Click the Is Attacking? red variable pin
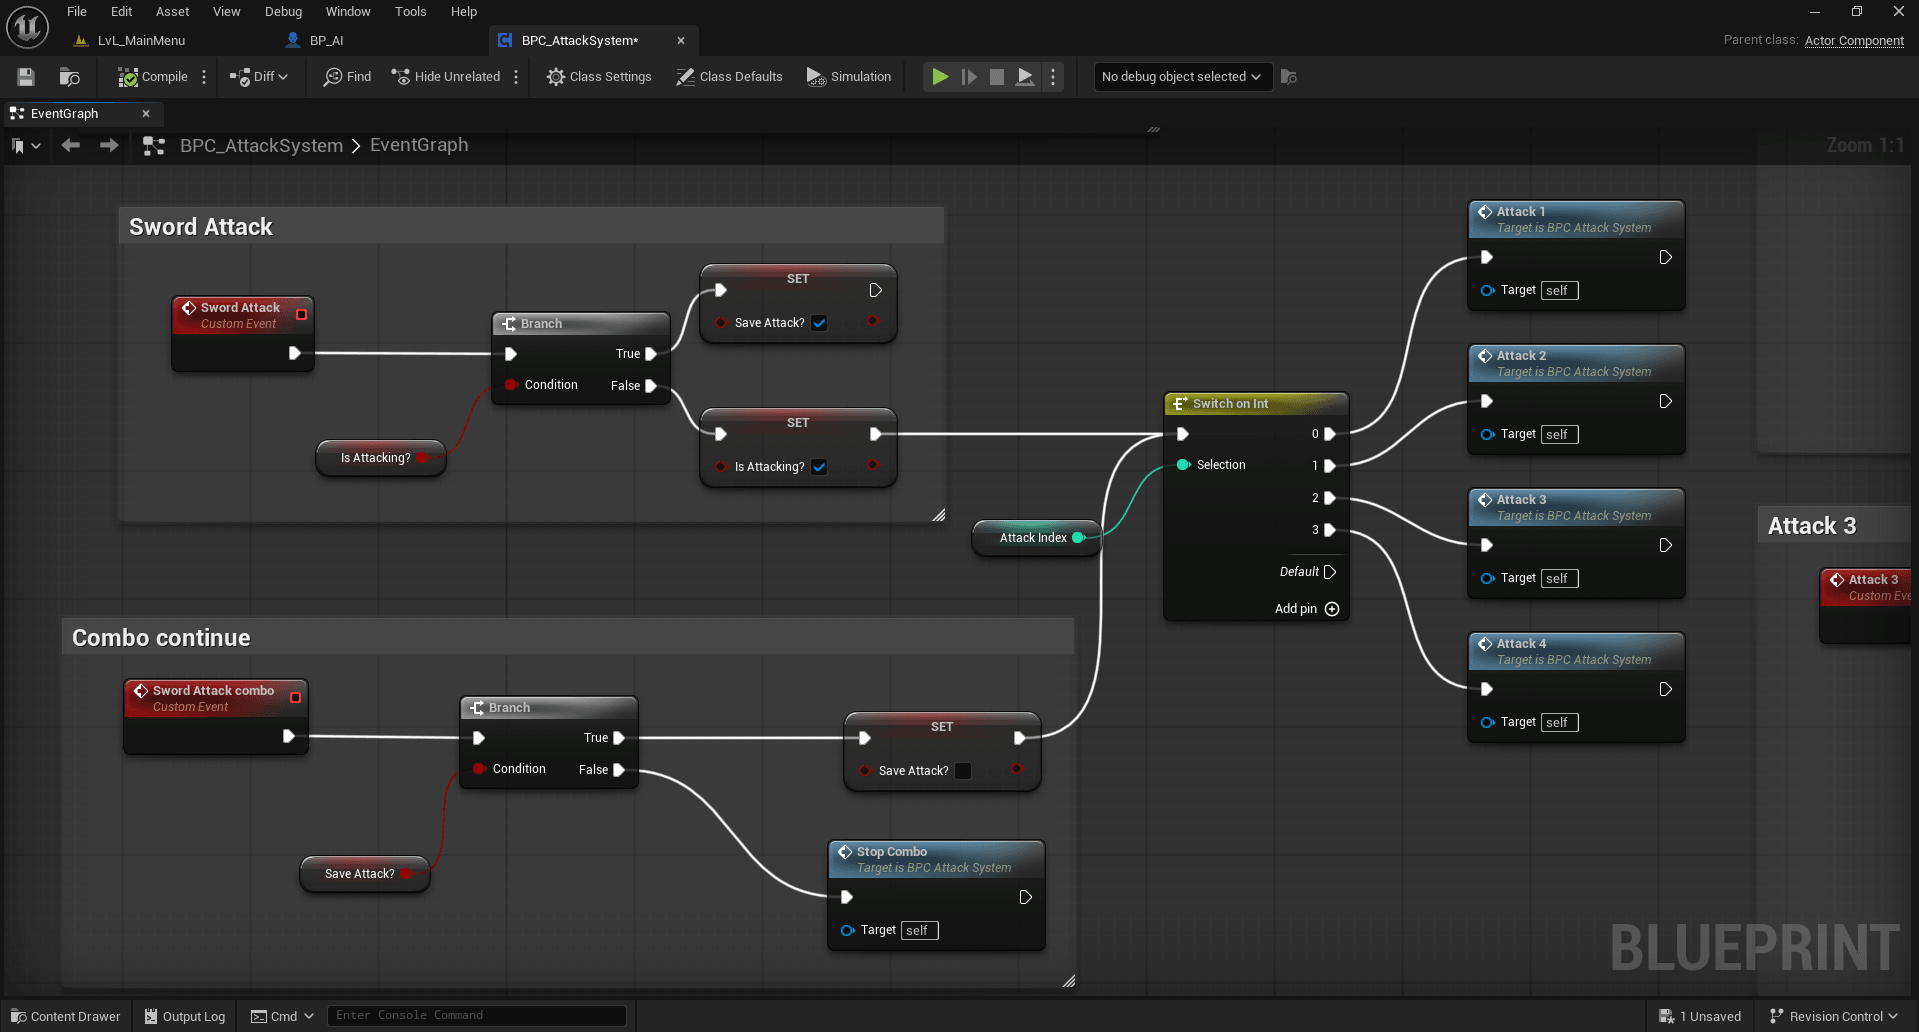1919x1032 pixels. point(422,458)
